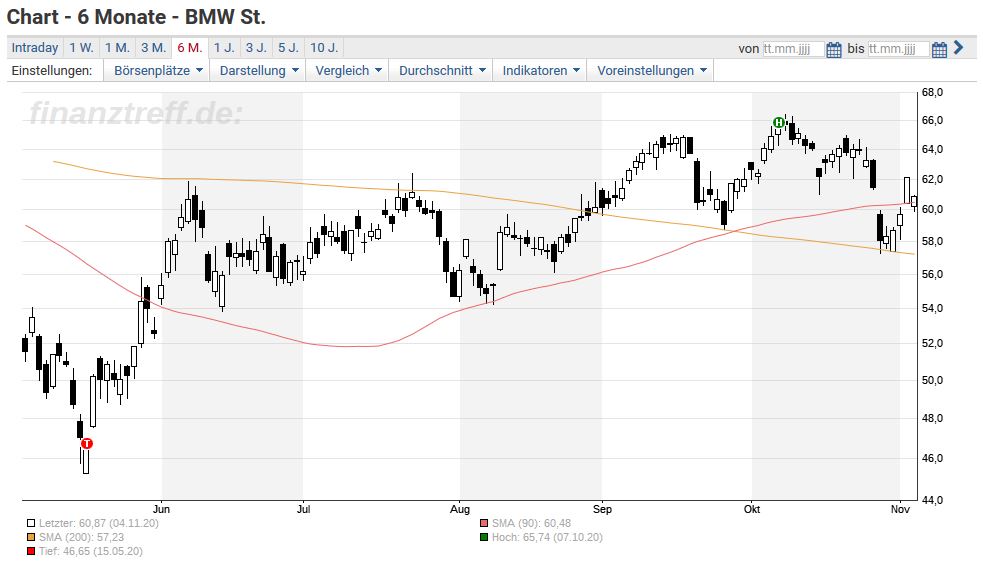983x564 pixels.
Task: Open the Darstellung dropdown menu
Action: click(258, 71)
